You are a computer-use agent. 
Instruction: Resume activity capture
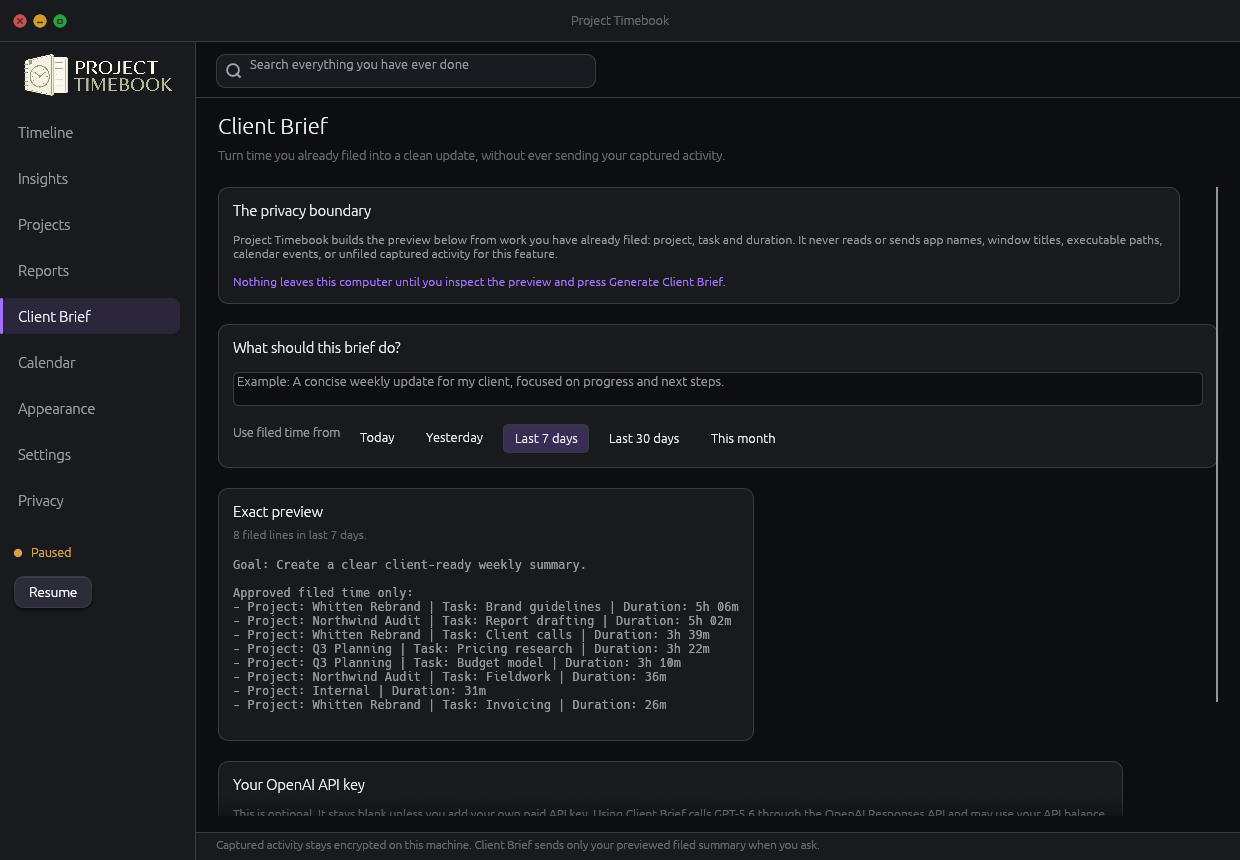coord(53,592)
